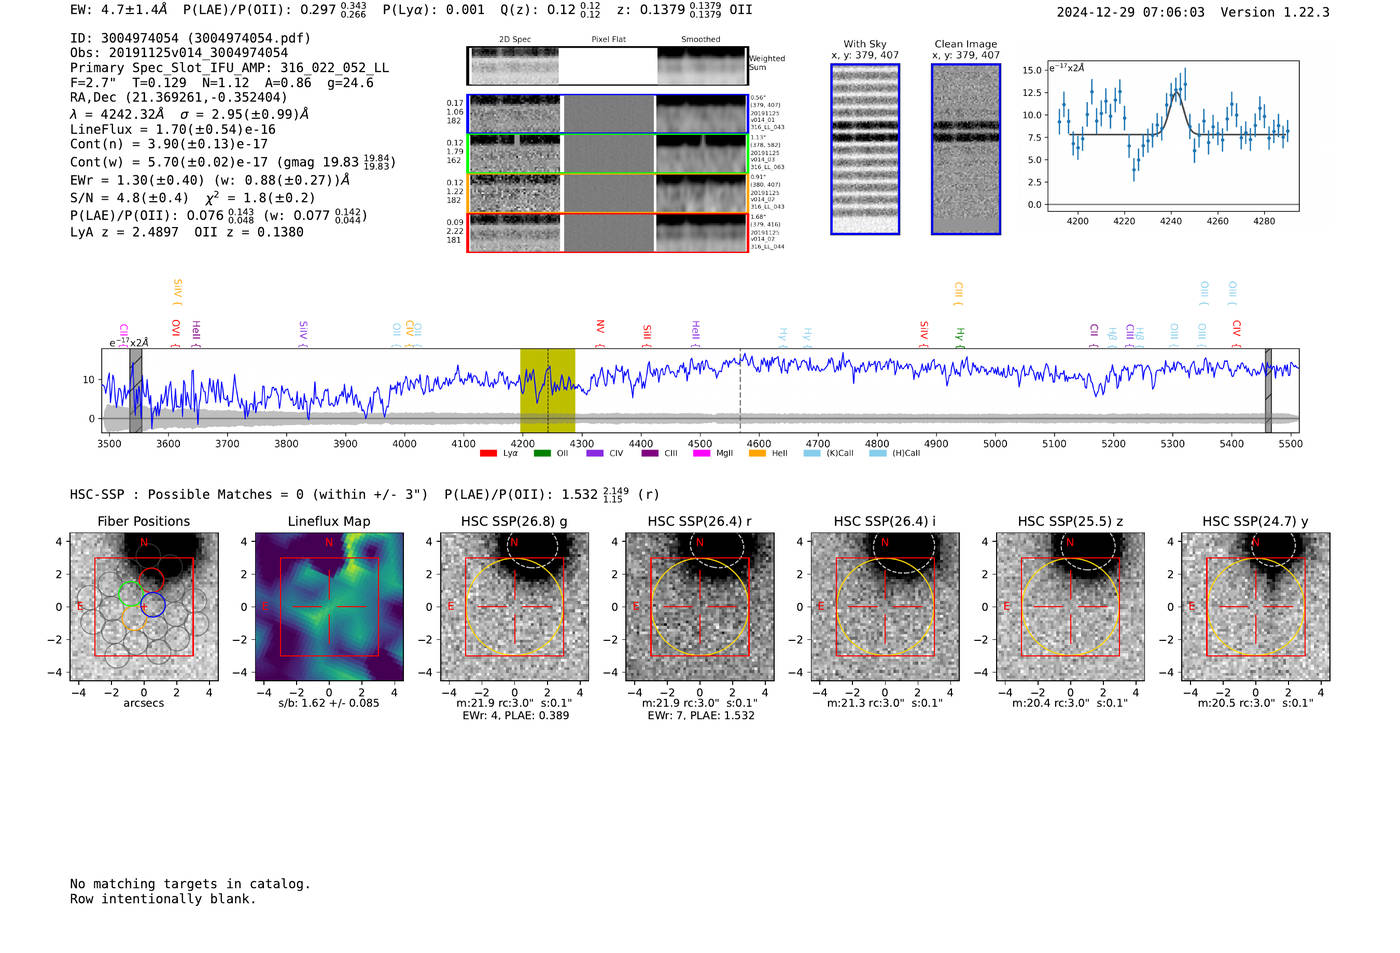Screen dimensions: 1400x953
Task: Open the HSC SSP(25.5) z cutout
Action: point(1070,607)
